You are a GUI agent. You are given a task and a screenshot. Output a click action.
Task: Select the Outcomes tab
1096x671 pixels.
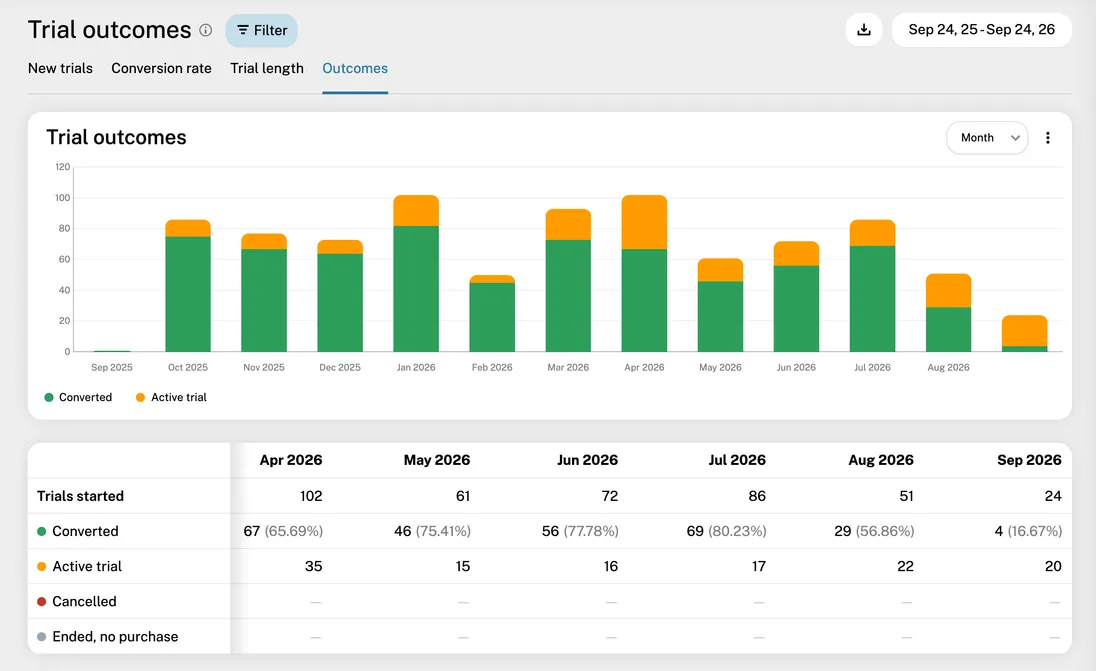[355, 68]
